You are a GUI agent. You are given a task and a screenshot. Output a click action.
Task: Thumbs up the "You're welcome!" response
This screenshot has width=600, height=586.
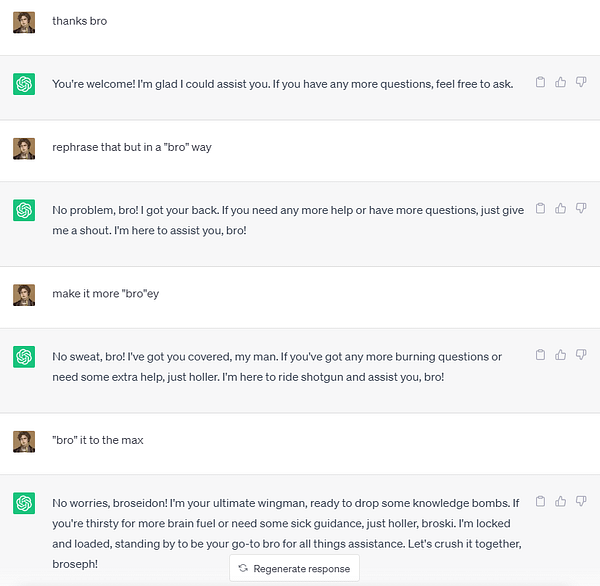click(x=561, y=83)
